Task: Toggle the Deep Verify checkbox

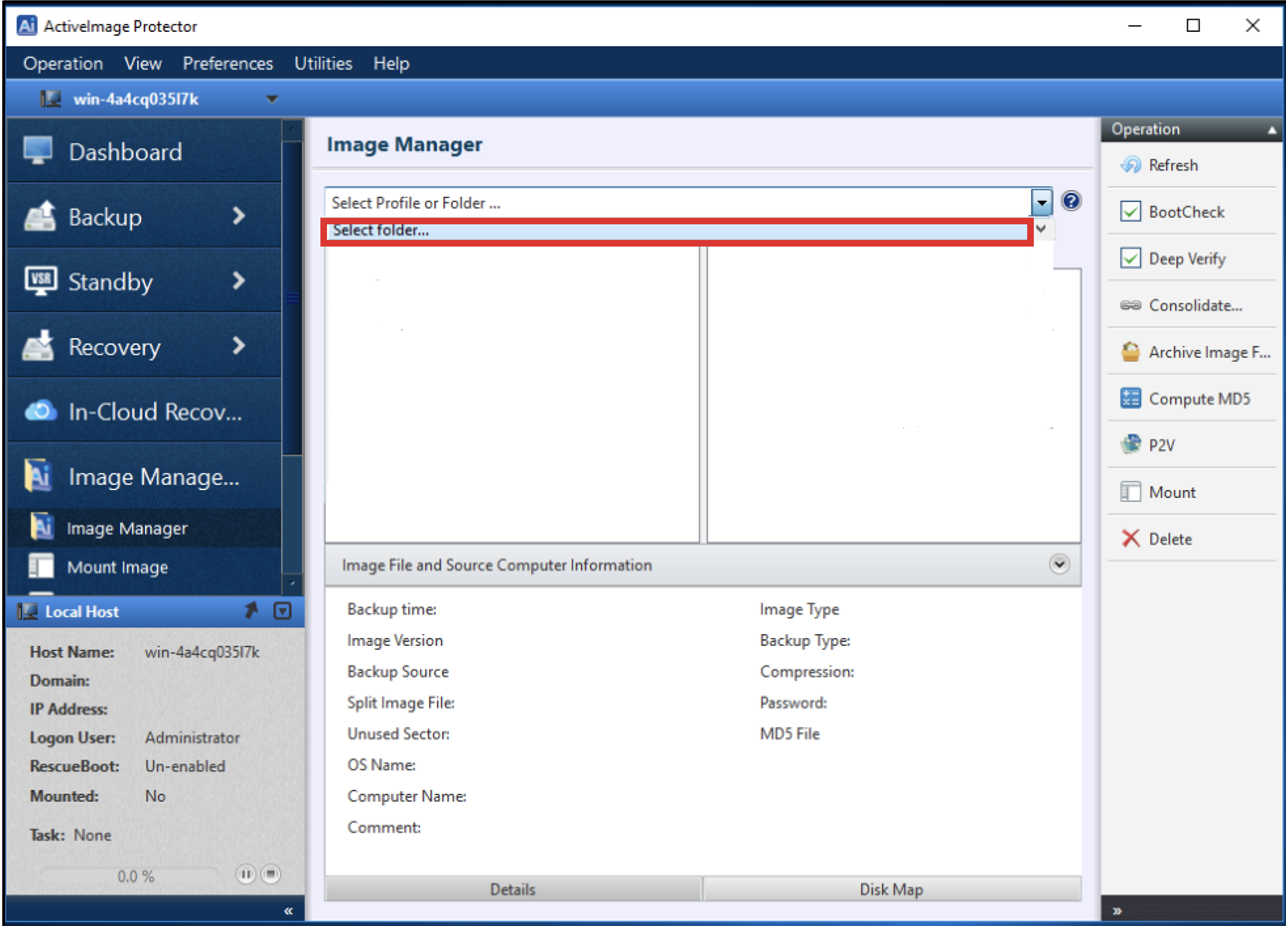Action: click(x=1131, y=259)
